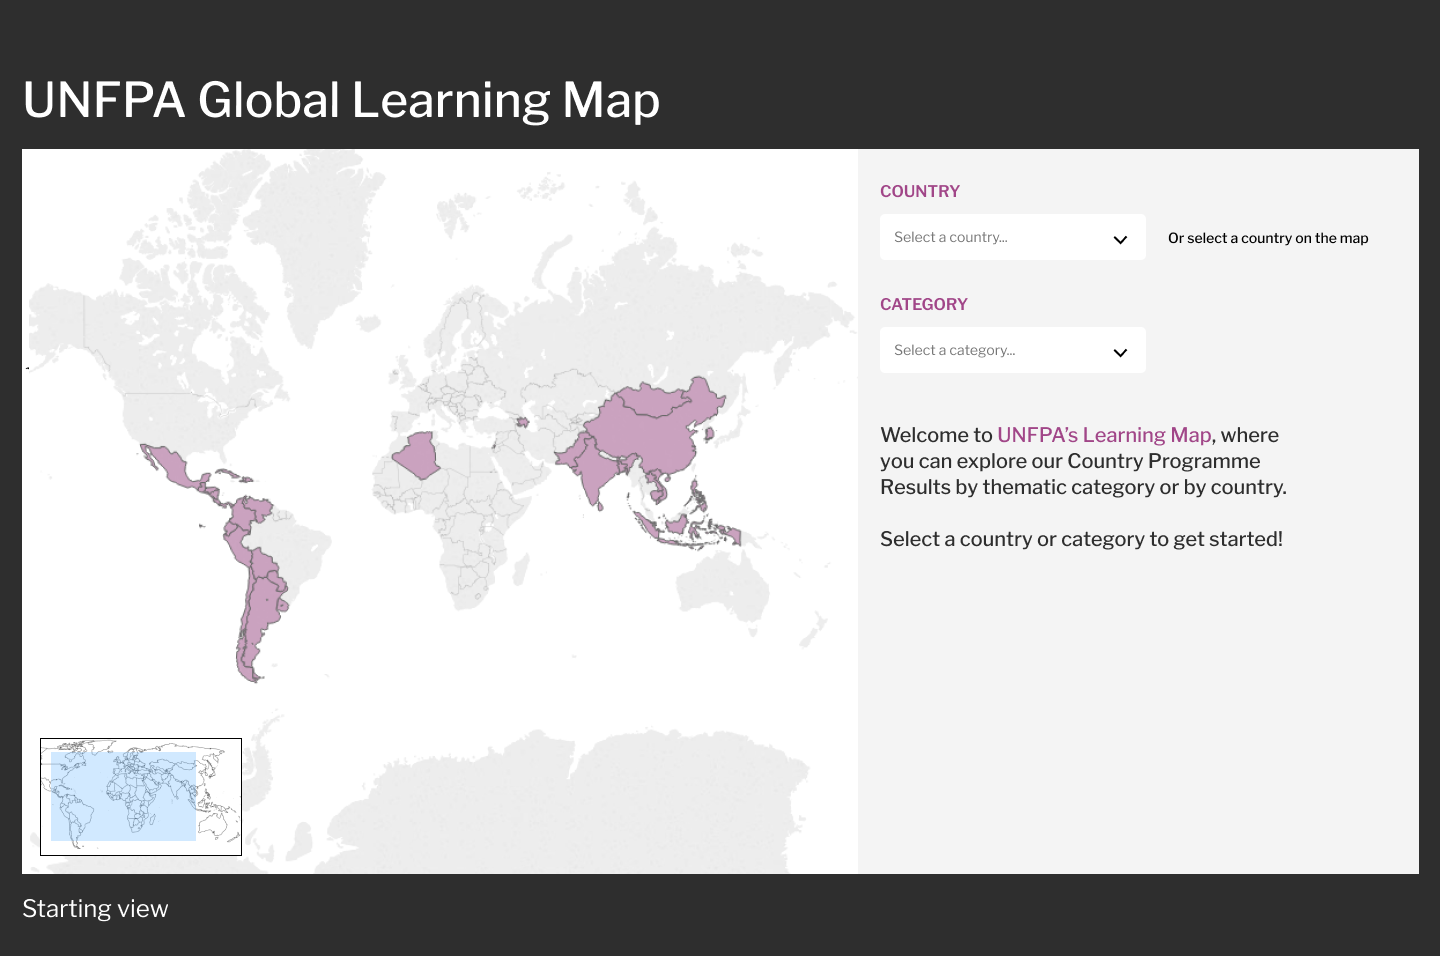Select Mexico on the world map
Image resolution: width=1440 pixels, height=956 pixels.
175,468
